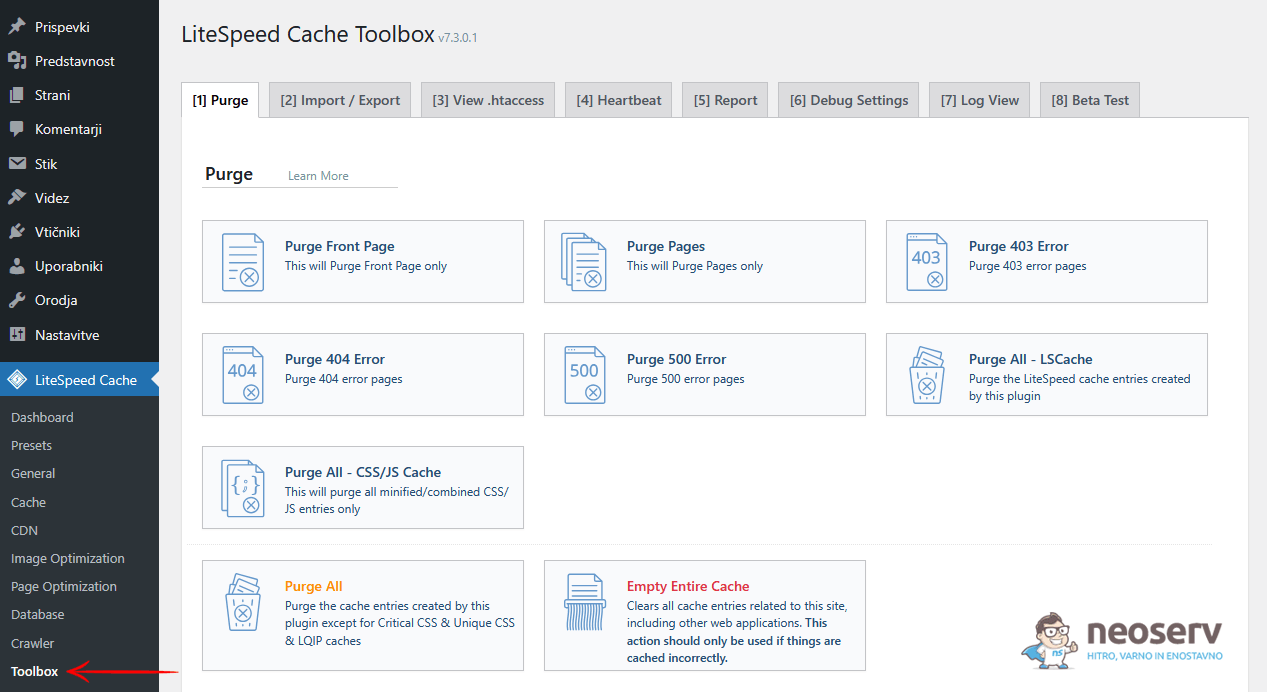Screen dimensions: 1267x692
Task: Click the orange Purge All title
Action: (314, 586)
